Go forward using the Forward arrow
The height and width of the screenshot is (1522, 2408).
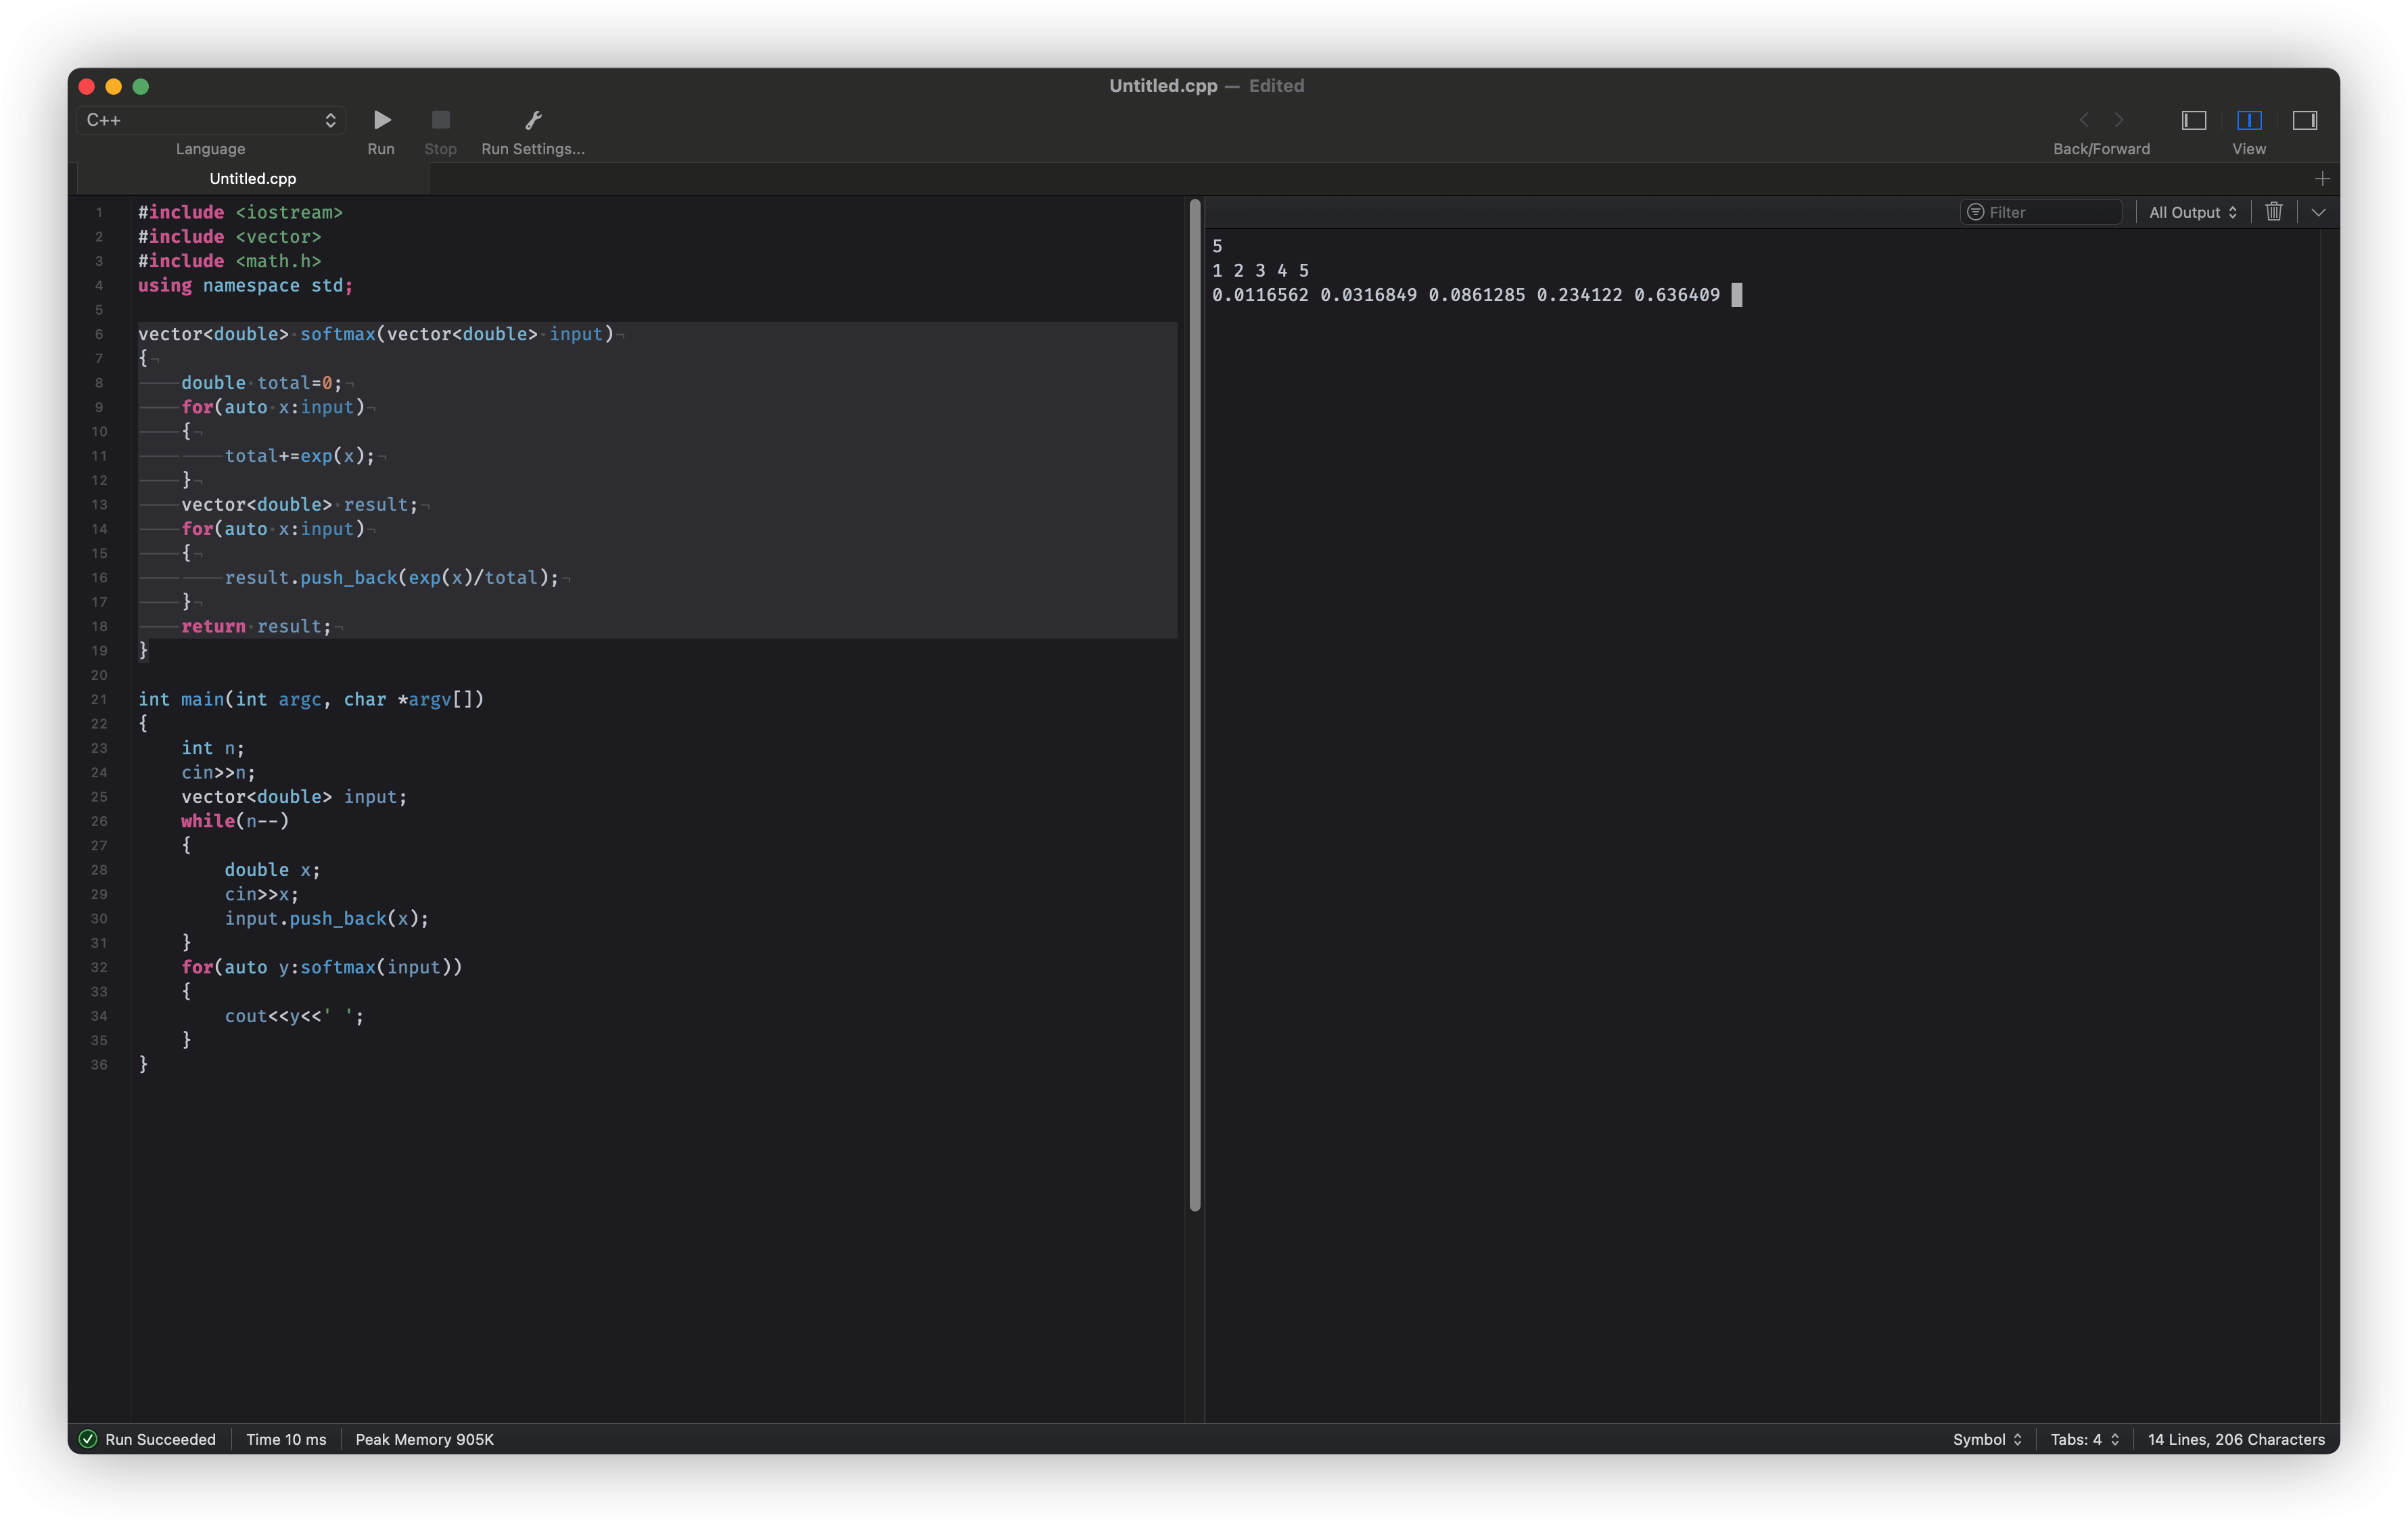2119,120
